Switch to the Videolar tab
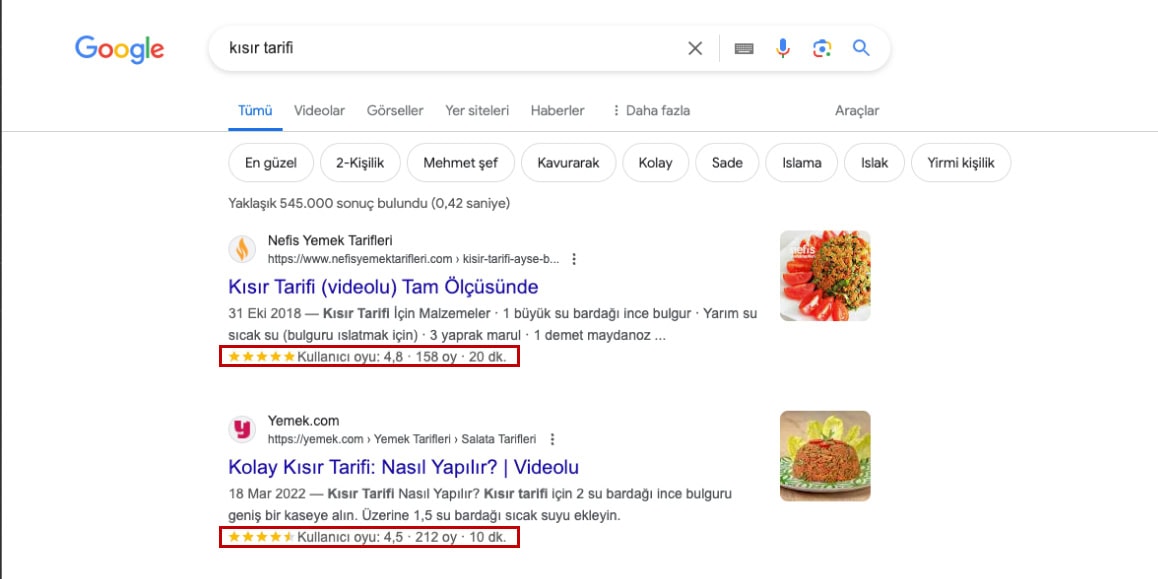Screen dimensions: 1158x579 click(x=319, y=110)
